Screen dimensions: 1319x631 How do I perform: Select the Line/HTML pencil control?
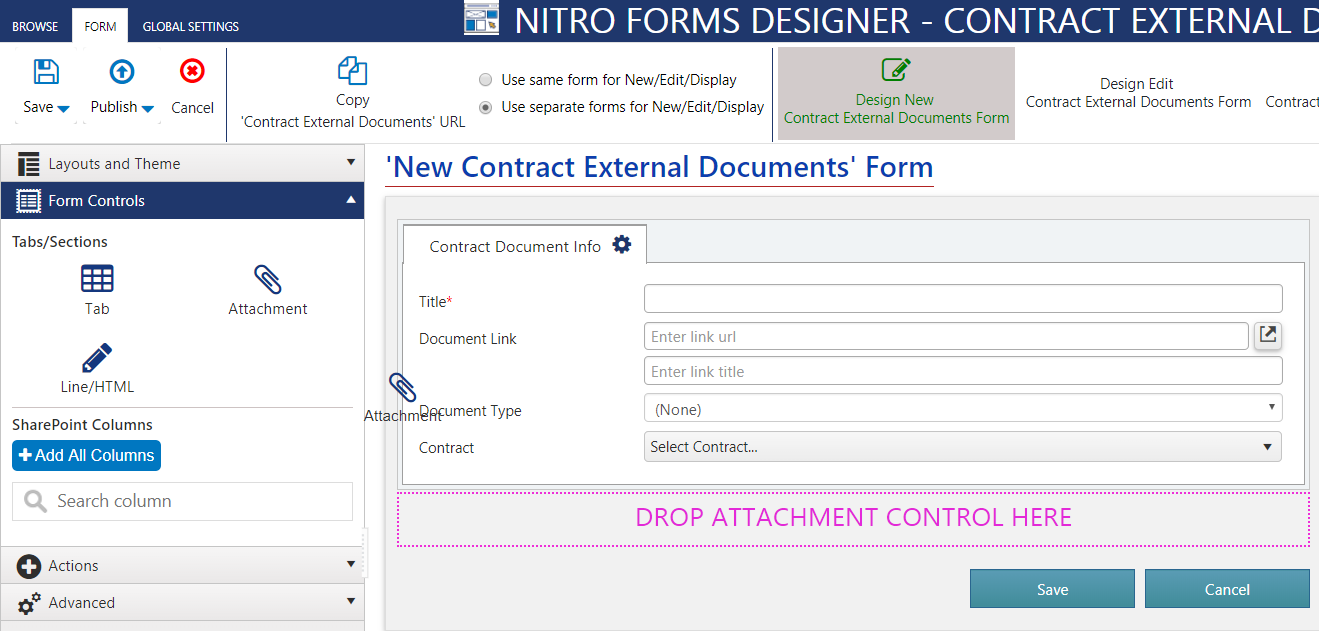pos(97,358)
